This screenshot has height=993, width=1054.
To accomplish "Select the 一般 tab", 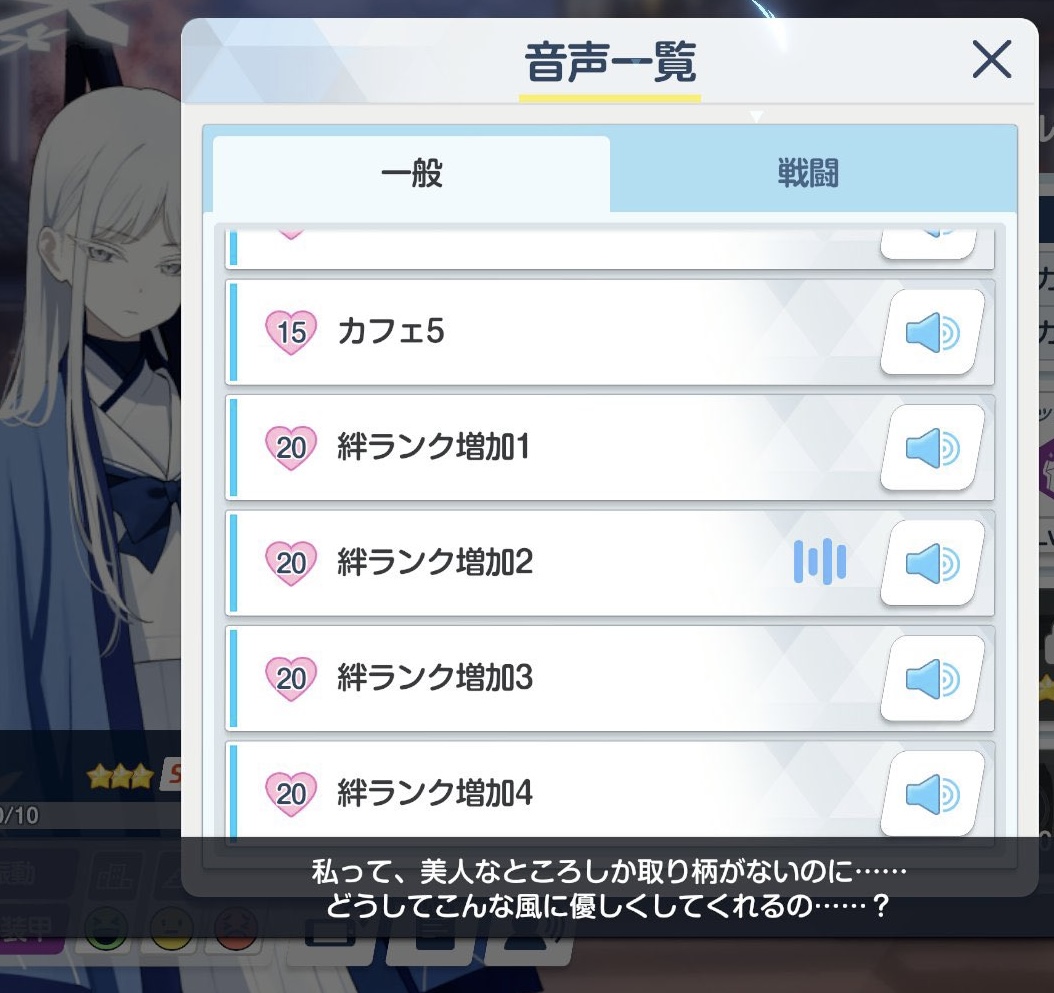I will 411,173.
